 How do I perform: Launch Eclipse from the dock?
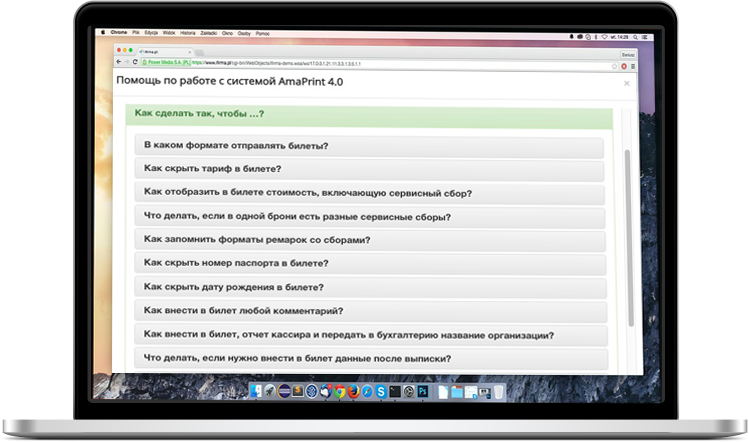tap(284, 391)
